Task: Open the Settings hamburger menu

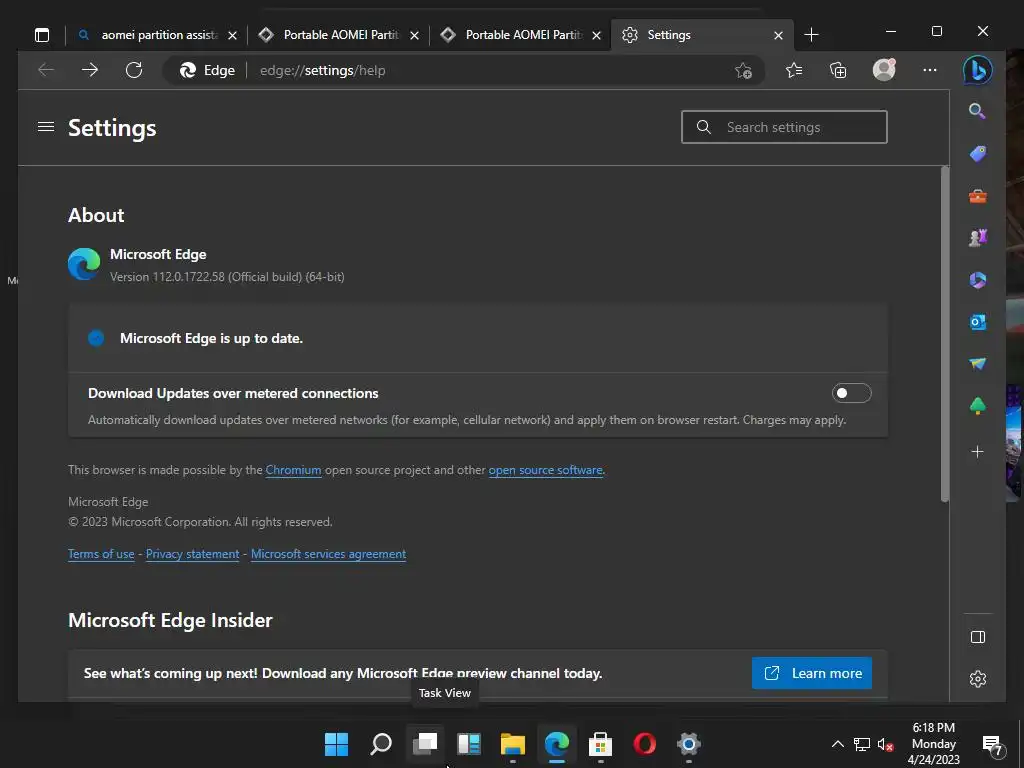Action: point(46,127)
